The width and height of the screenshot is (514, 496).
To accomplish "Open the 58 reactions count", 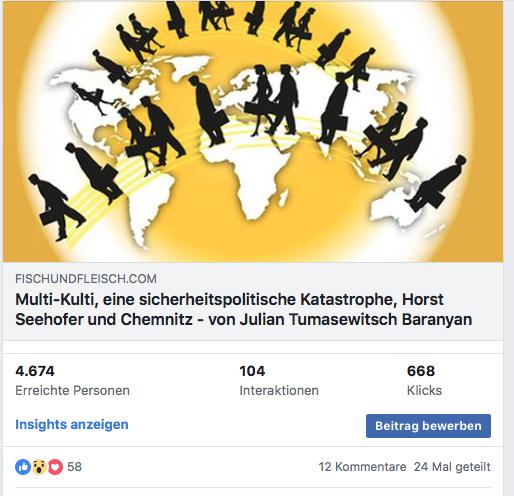I will (74, 467).
